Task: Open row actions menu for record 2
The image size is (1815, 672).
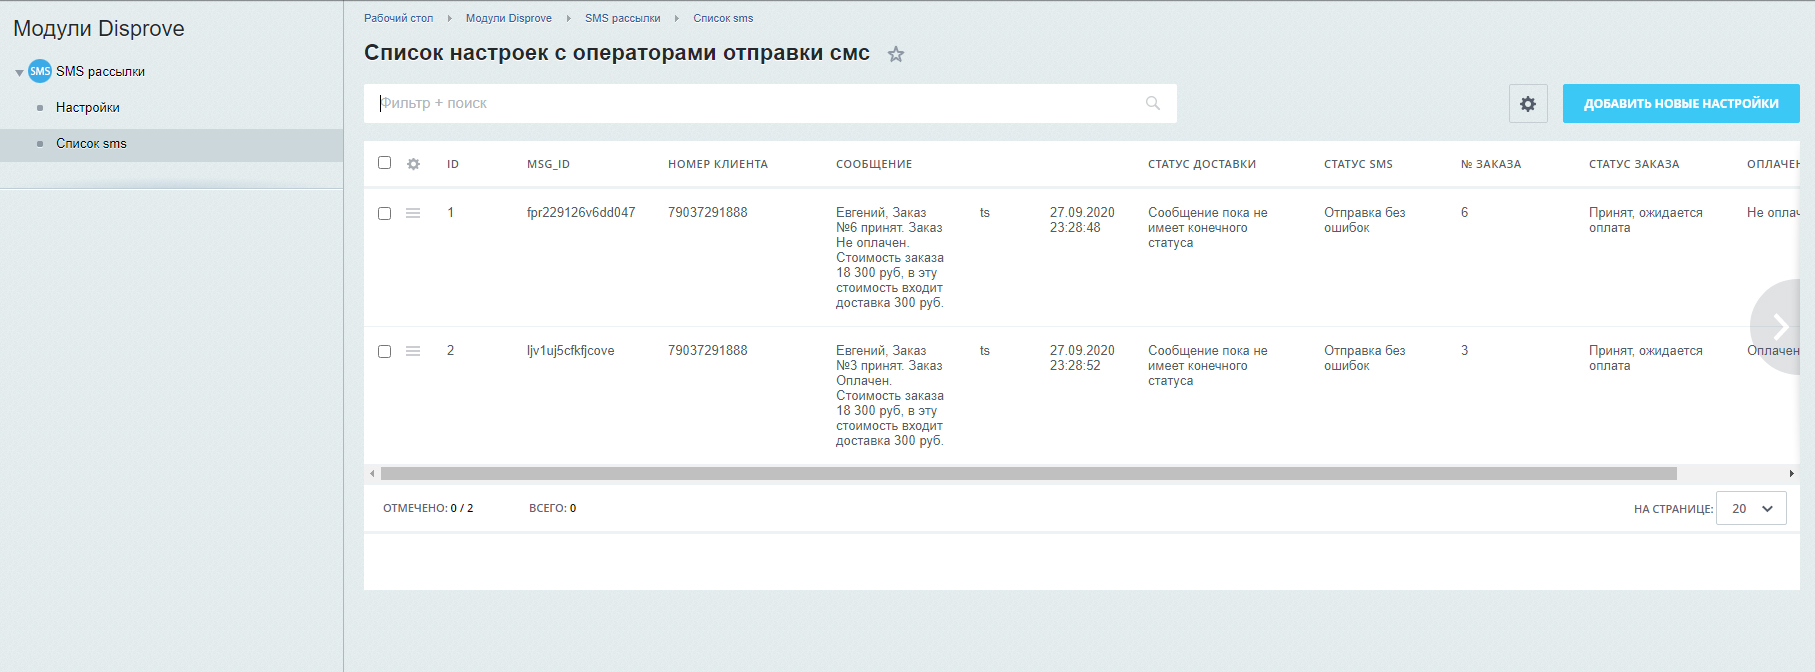Action: coord(413,351)
